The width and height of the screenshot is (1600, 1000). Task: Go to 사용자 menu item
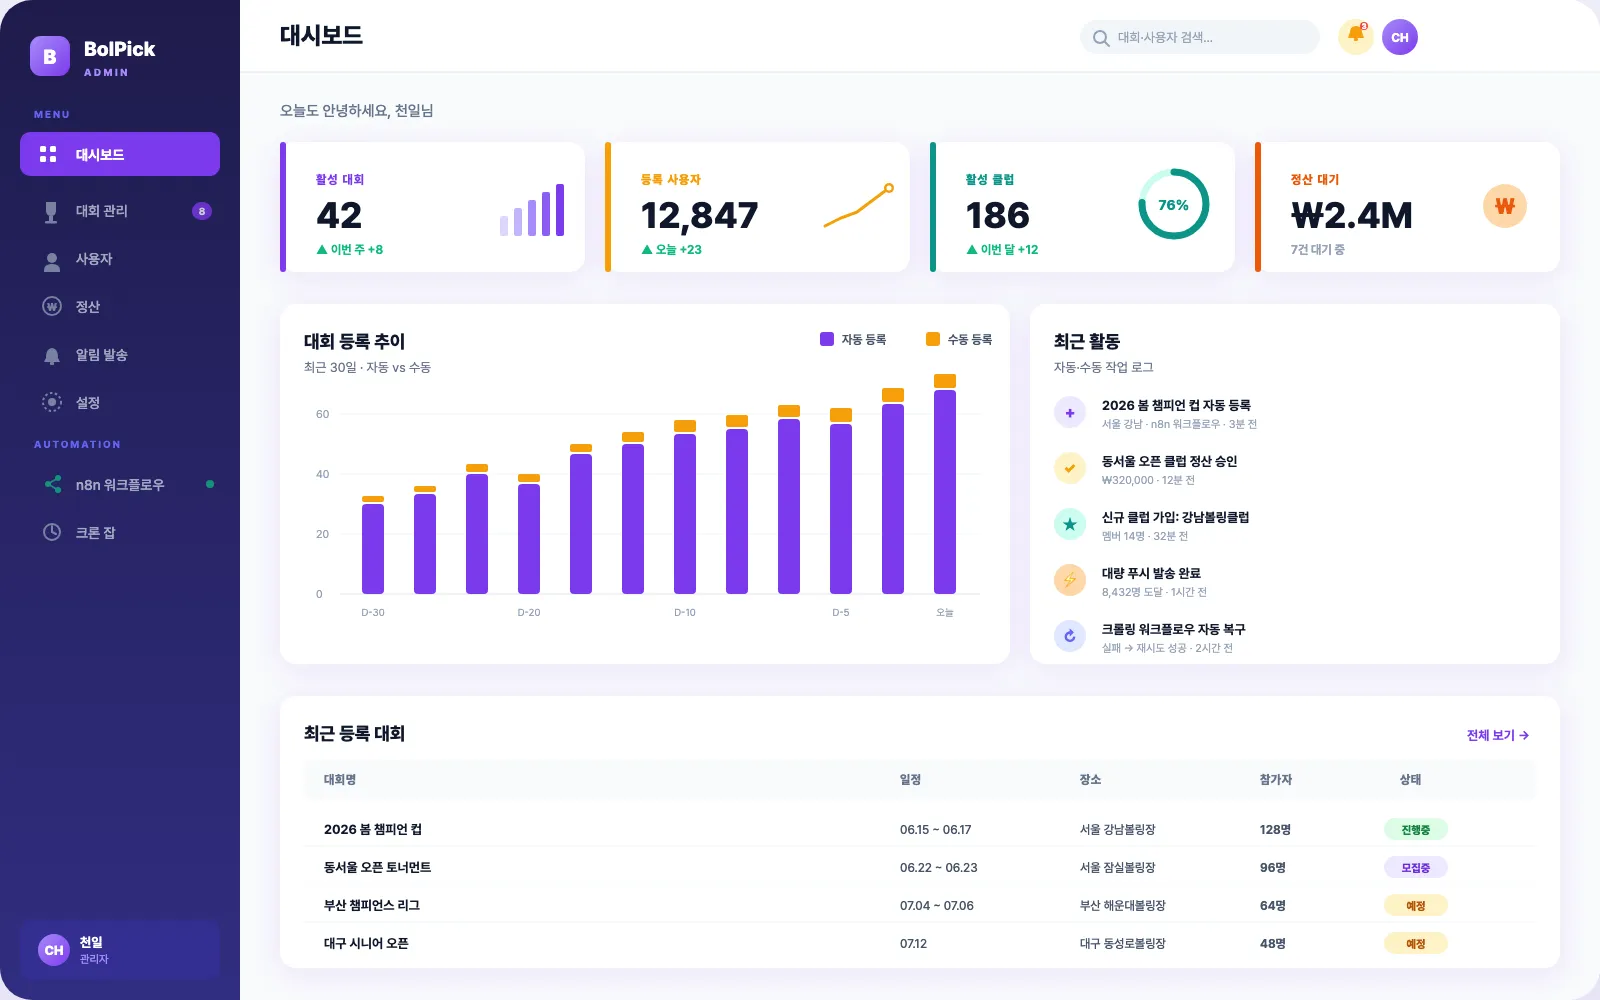120,259
